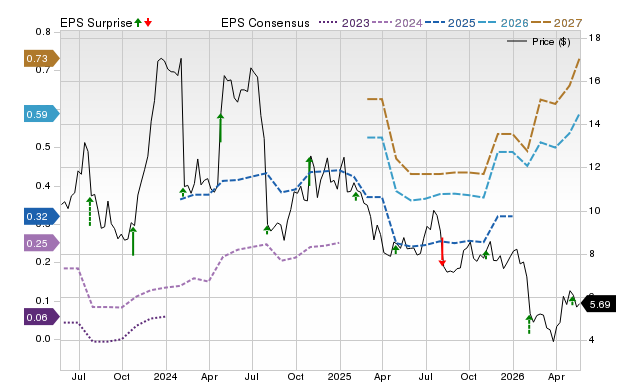
Task: Click the 0.8 label on the EPS axis
Action: 43,32
